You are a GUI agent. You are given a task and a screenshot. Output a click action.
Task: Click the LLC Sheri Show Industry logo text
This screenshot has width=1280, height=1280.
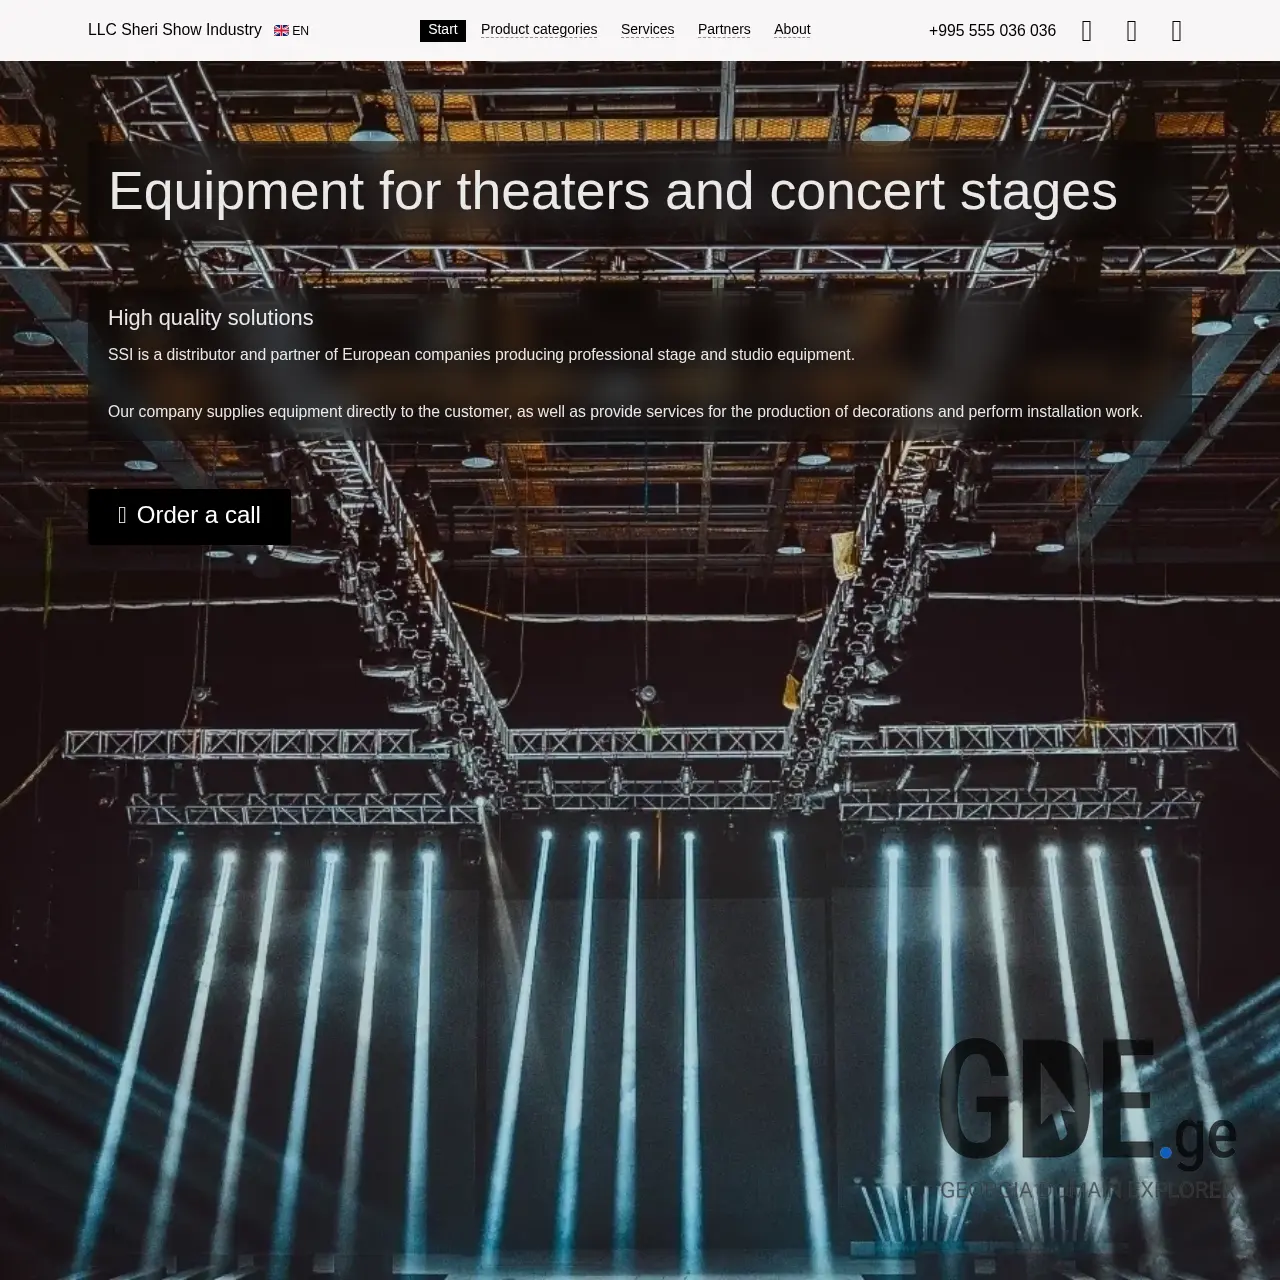coord(174,30)
